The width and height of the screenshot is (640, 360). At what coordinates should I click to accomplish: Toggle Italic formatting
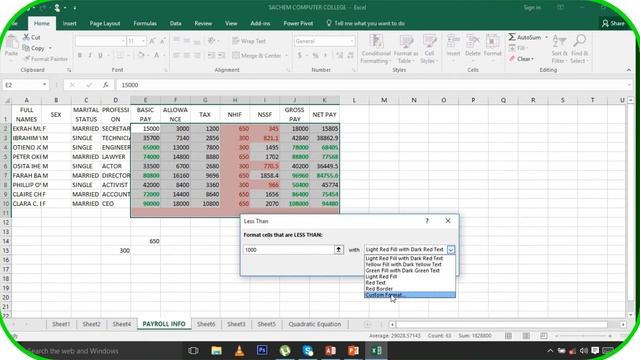click(90, 55)
